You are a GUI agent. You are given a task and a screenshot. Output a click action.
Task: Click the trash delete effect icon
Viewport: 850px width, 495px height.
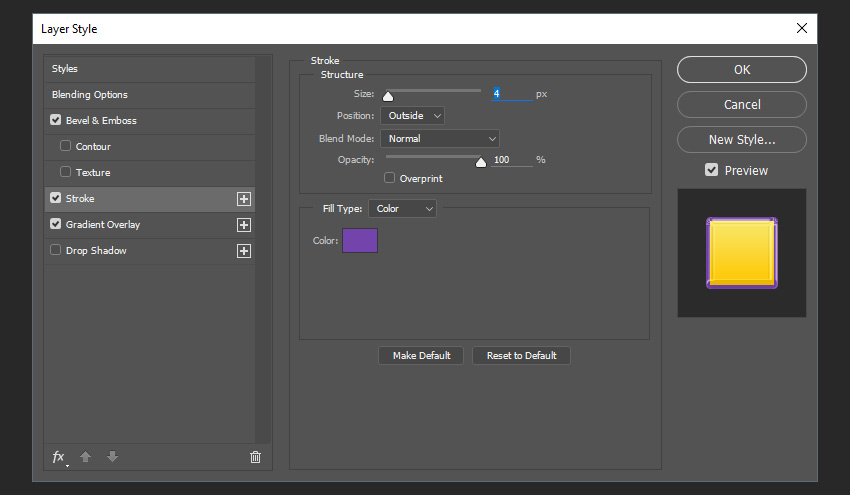coord(255,457)
